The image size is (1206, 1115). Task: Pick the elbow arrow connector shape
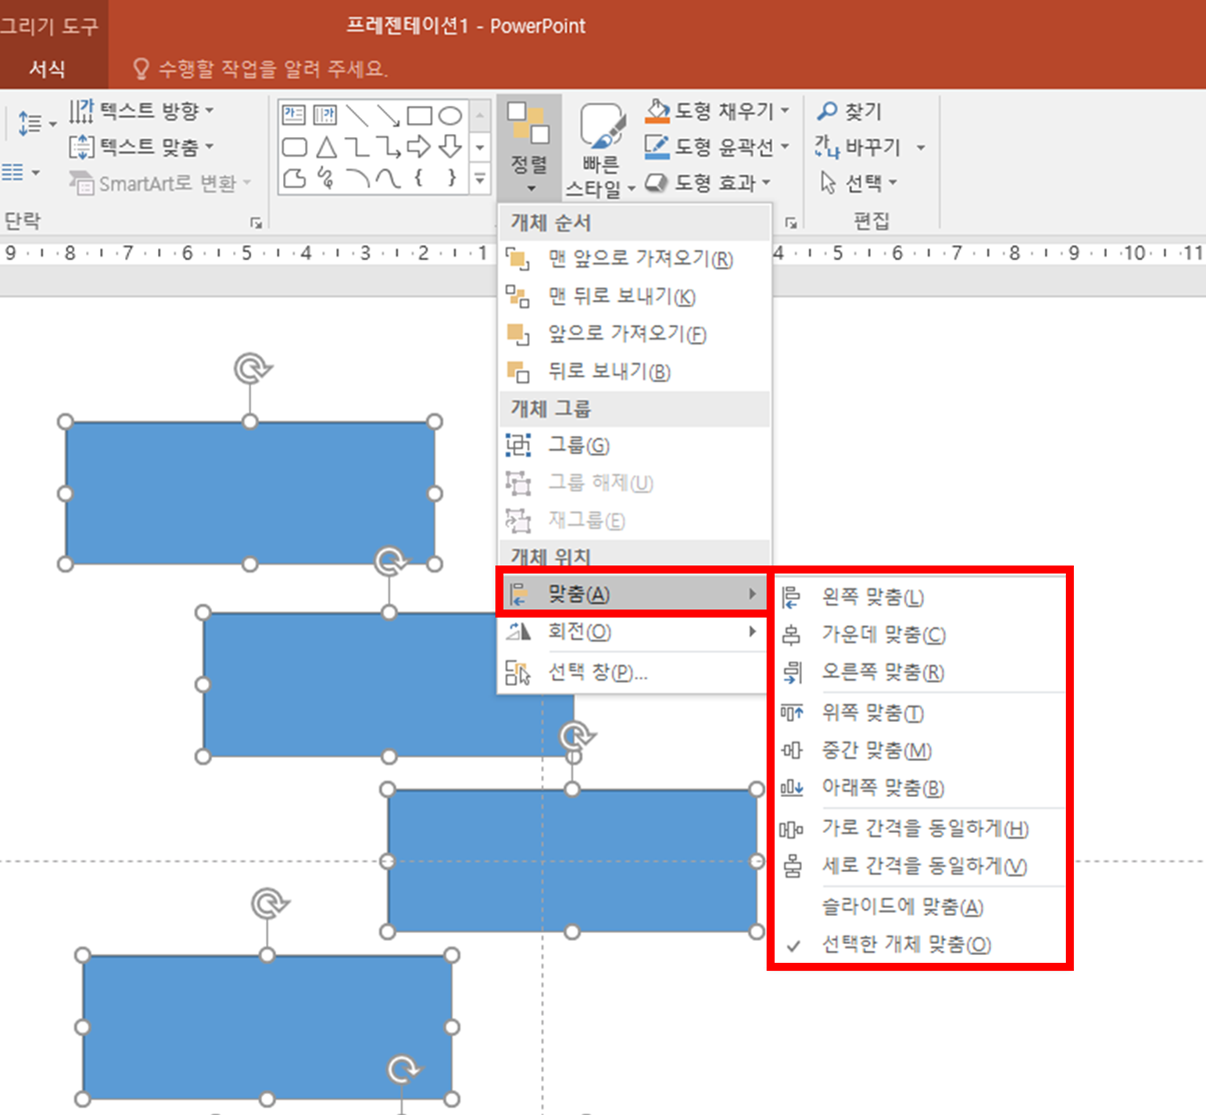click(388, 147)
